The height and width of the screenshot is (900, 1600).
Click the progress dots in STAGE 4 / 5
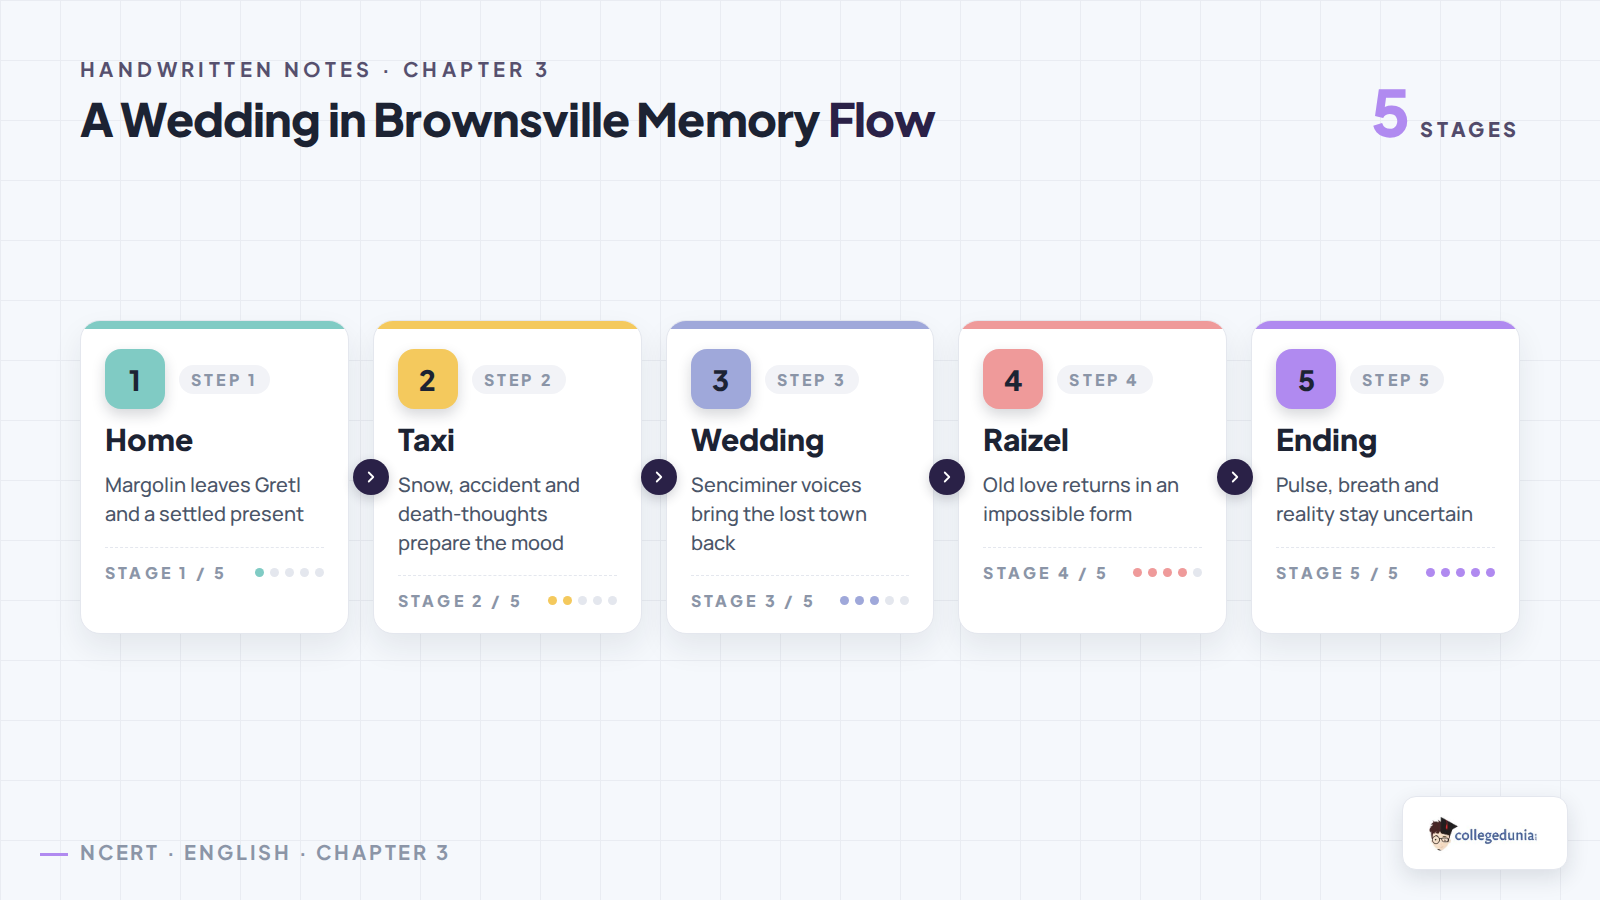pos(1167,573)
